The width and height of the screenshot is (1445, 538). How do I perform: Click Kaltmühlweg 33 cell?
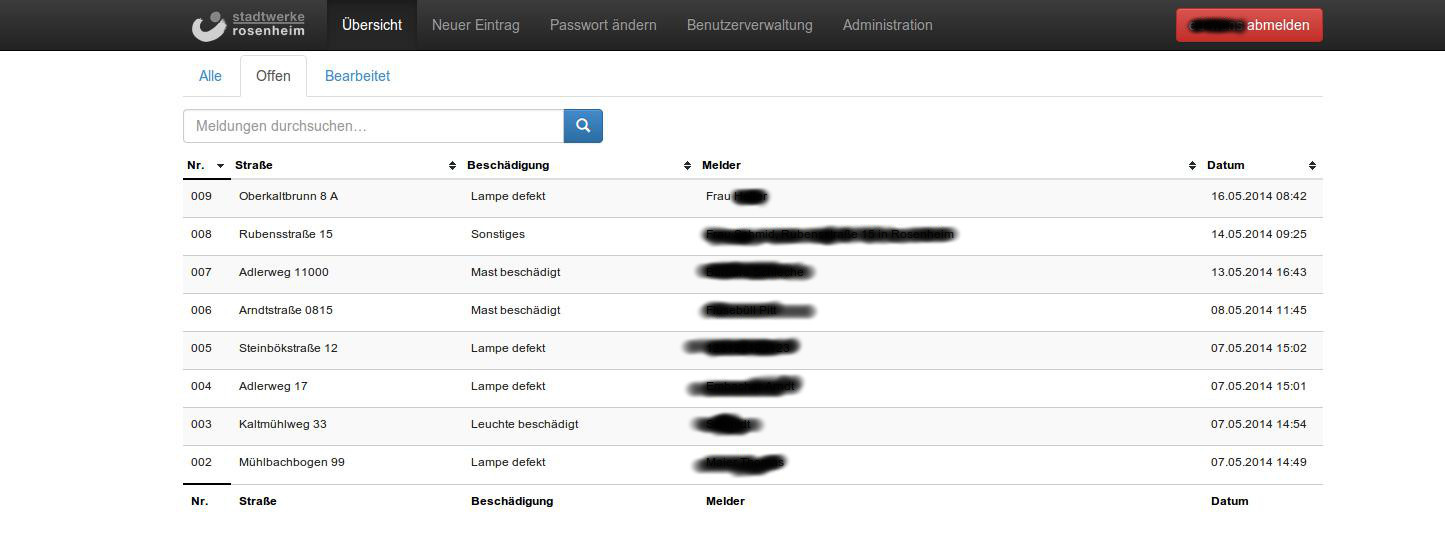[283, 424]
